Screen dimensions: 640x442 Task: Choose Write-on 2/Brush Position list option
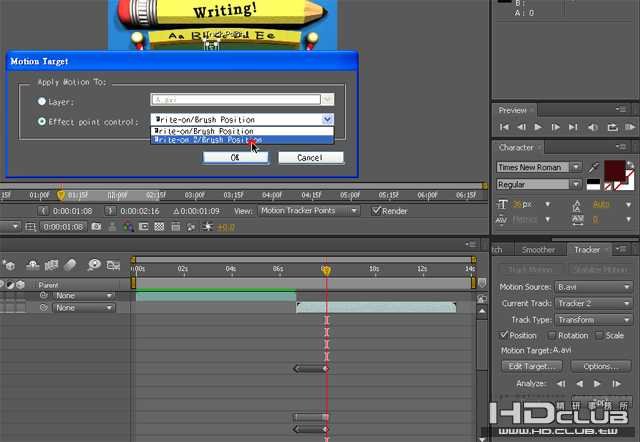(242, 140)
